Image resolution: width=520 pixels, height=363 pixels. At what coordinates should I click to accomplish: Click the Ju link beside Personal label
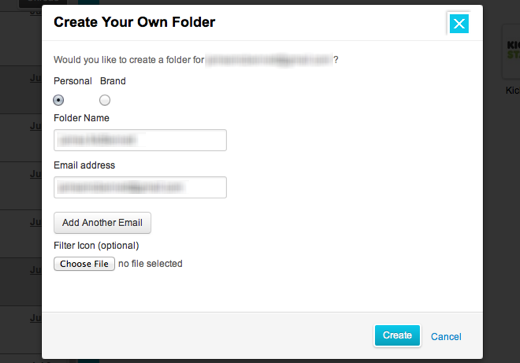[x=36, y=78]
